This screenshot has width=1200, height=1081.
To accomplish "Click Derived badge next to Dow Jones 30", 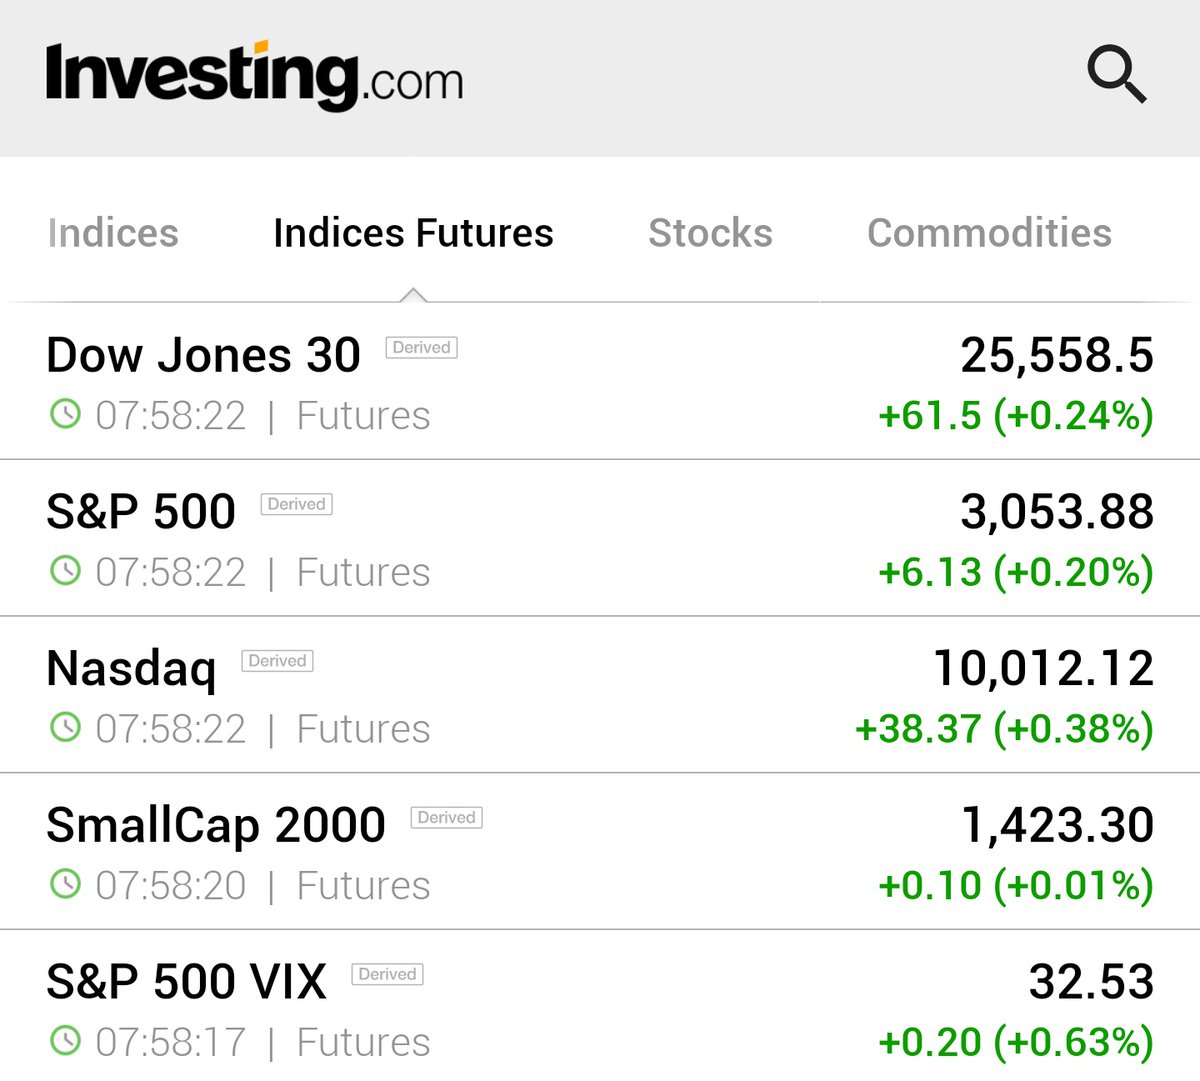I will coord(421,348).
